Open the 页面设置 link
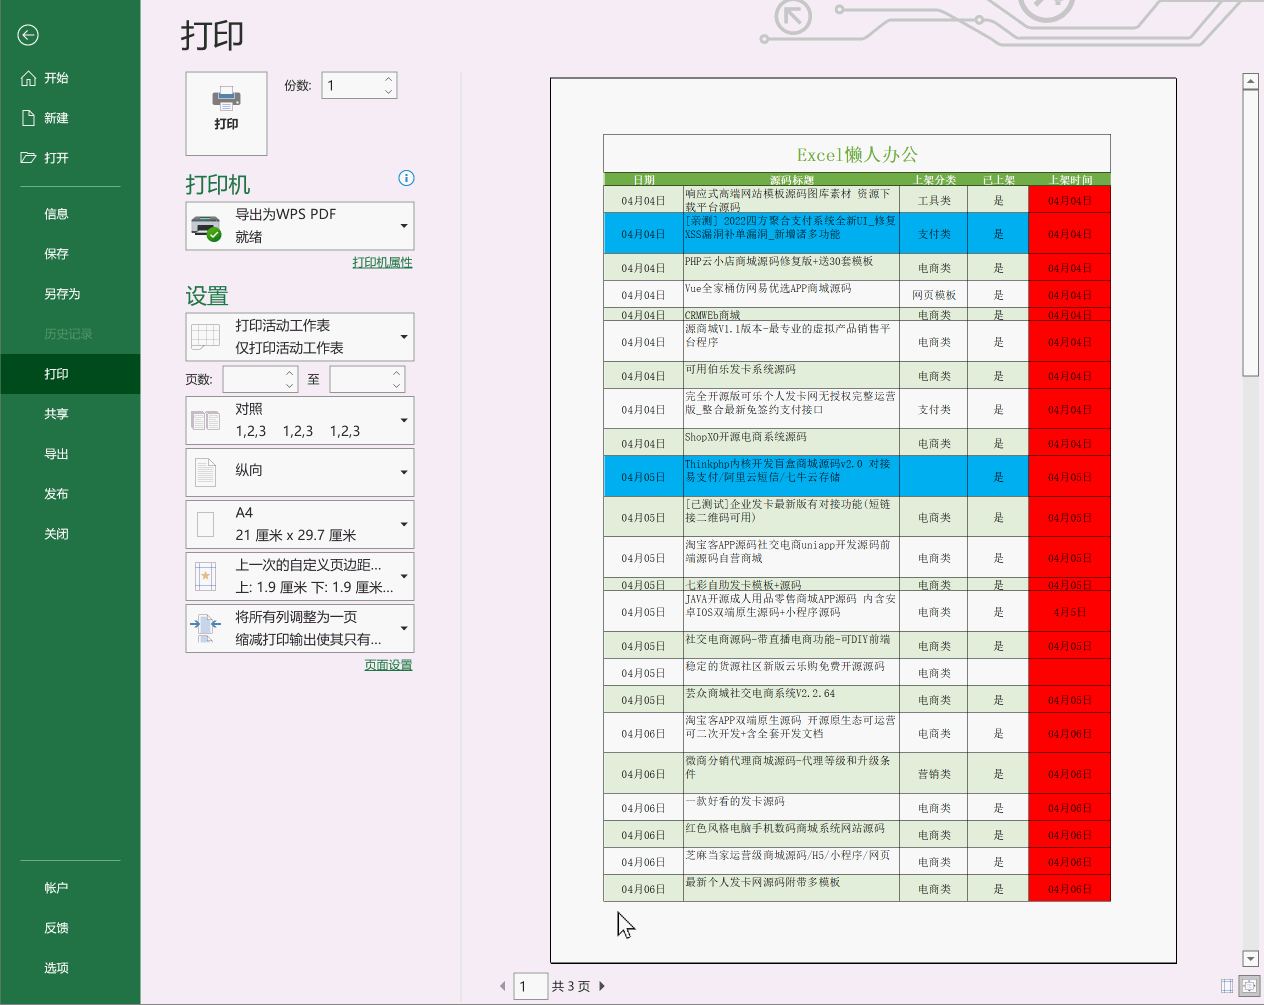 tap(388, 665)
